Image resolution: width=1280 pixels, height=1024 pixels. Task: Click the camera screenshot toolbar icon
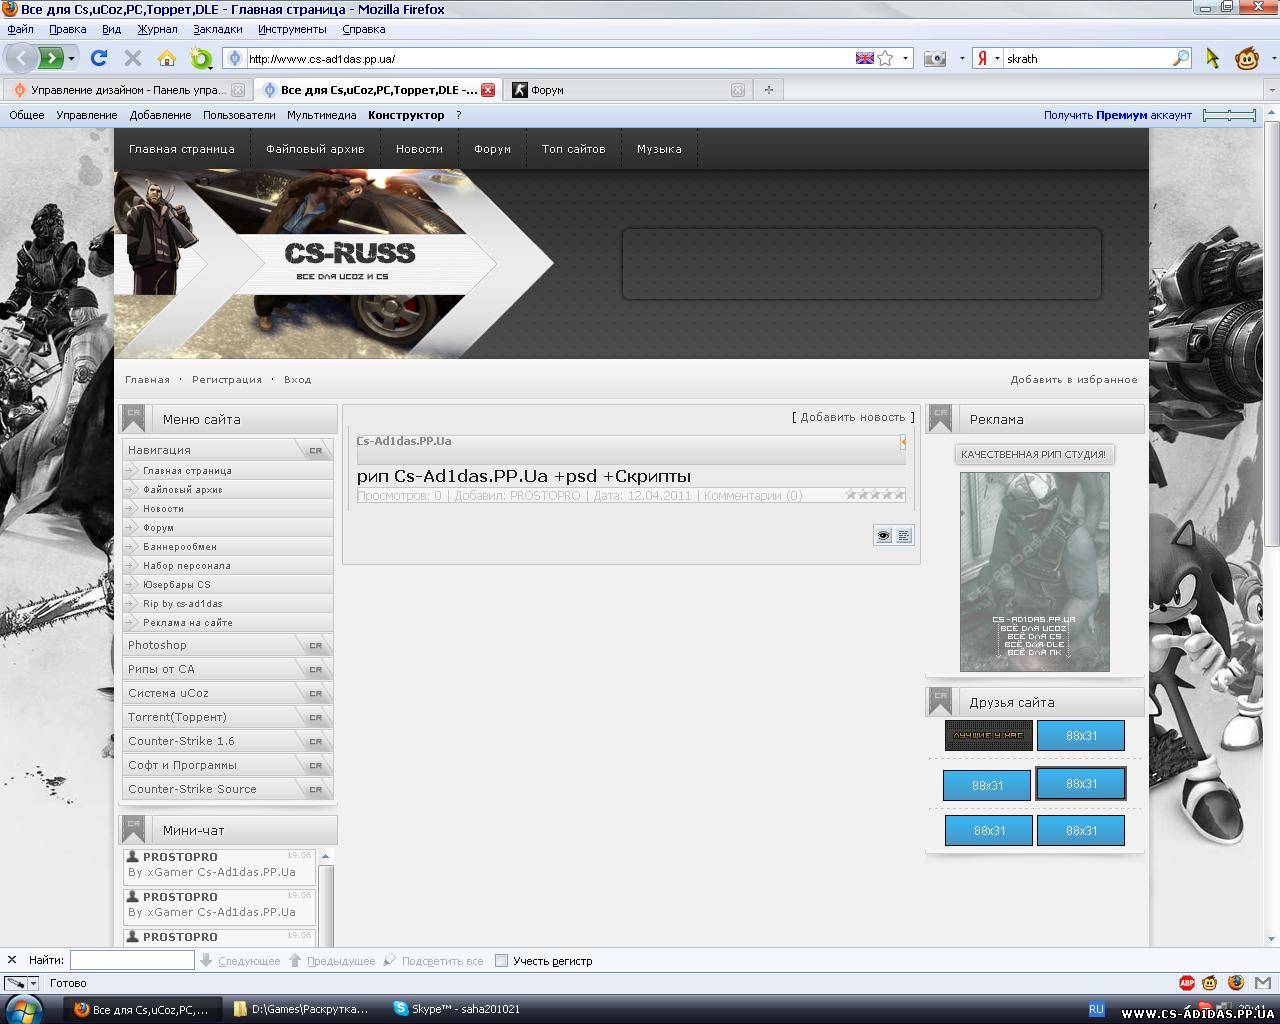(x=935, y=58)
